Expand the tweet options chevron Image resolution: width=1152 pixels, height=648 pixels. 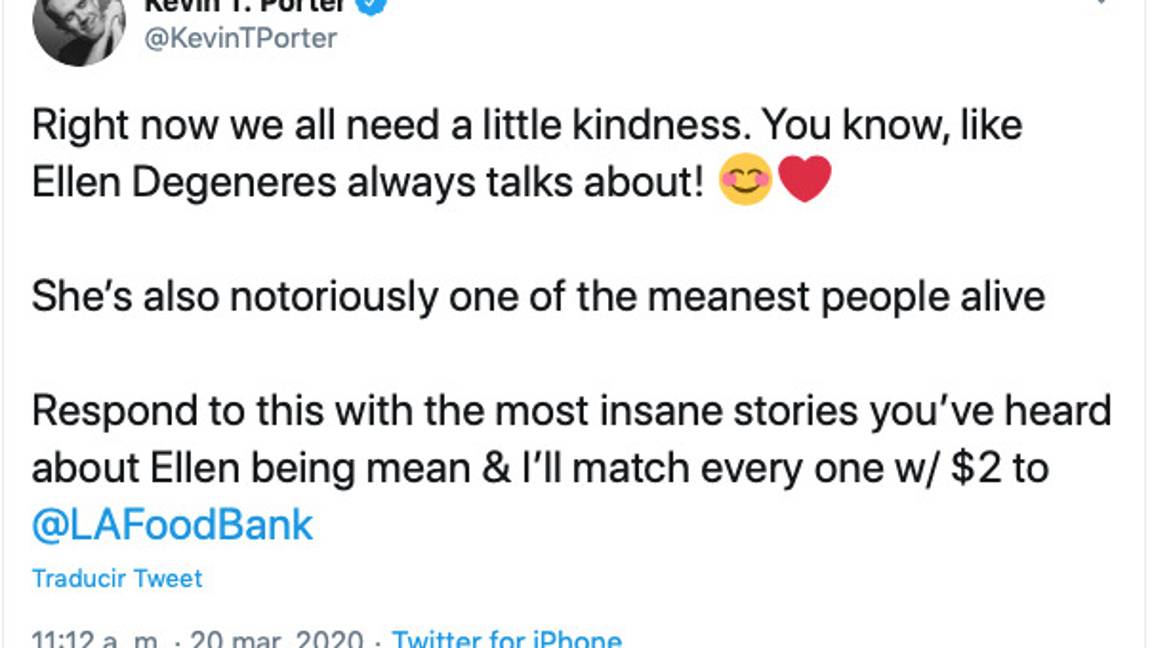click(1102, 4)
